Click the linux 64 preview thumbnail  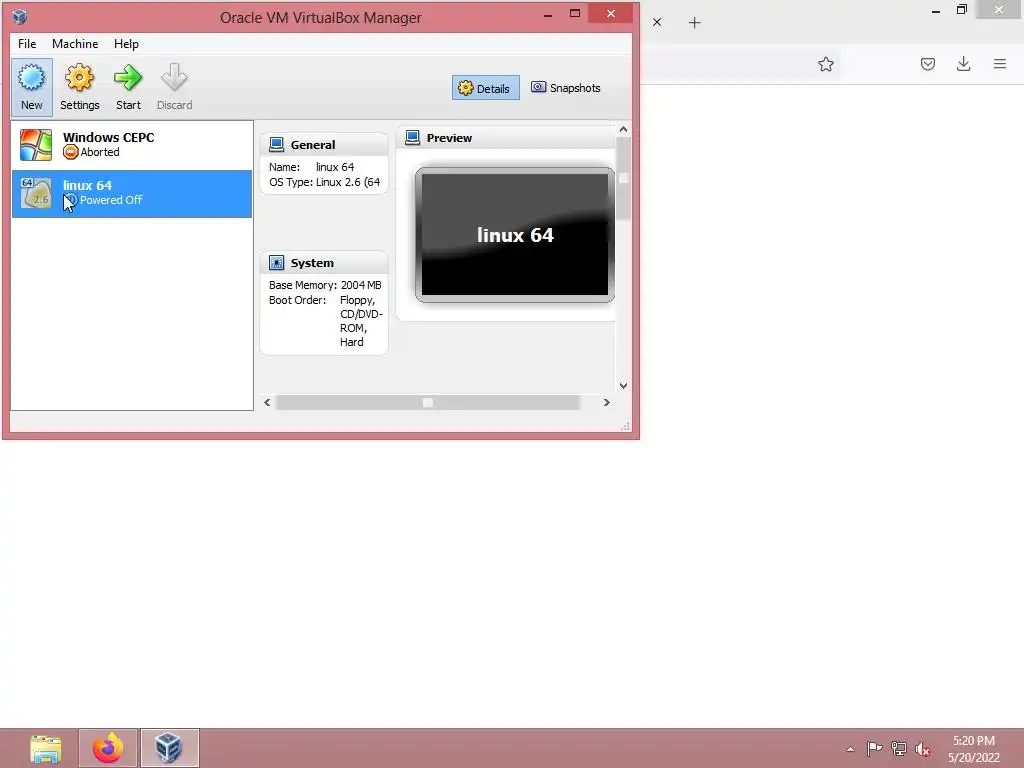point(515,234)
